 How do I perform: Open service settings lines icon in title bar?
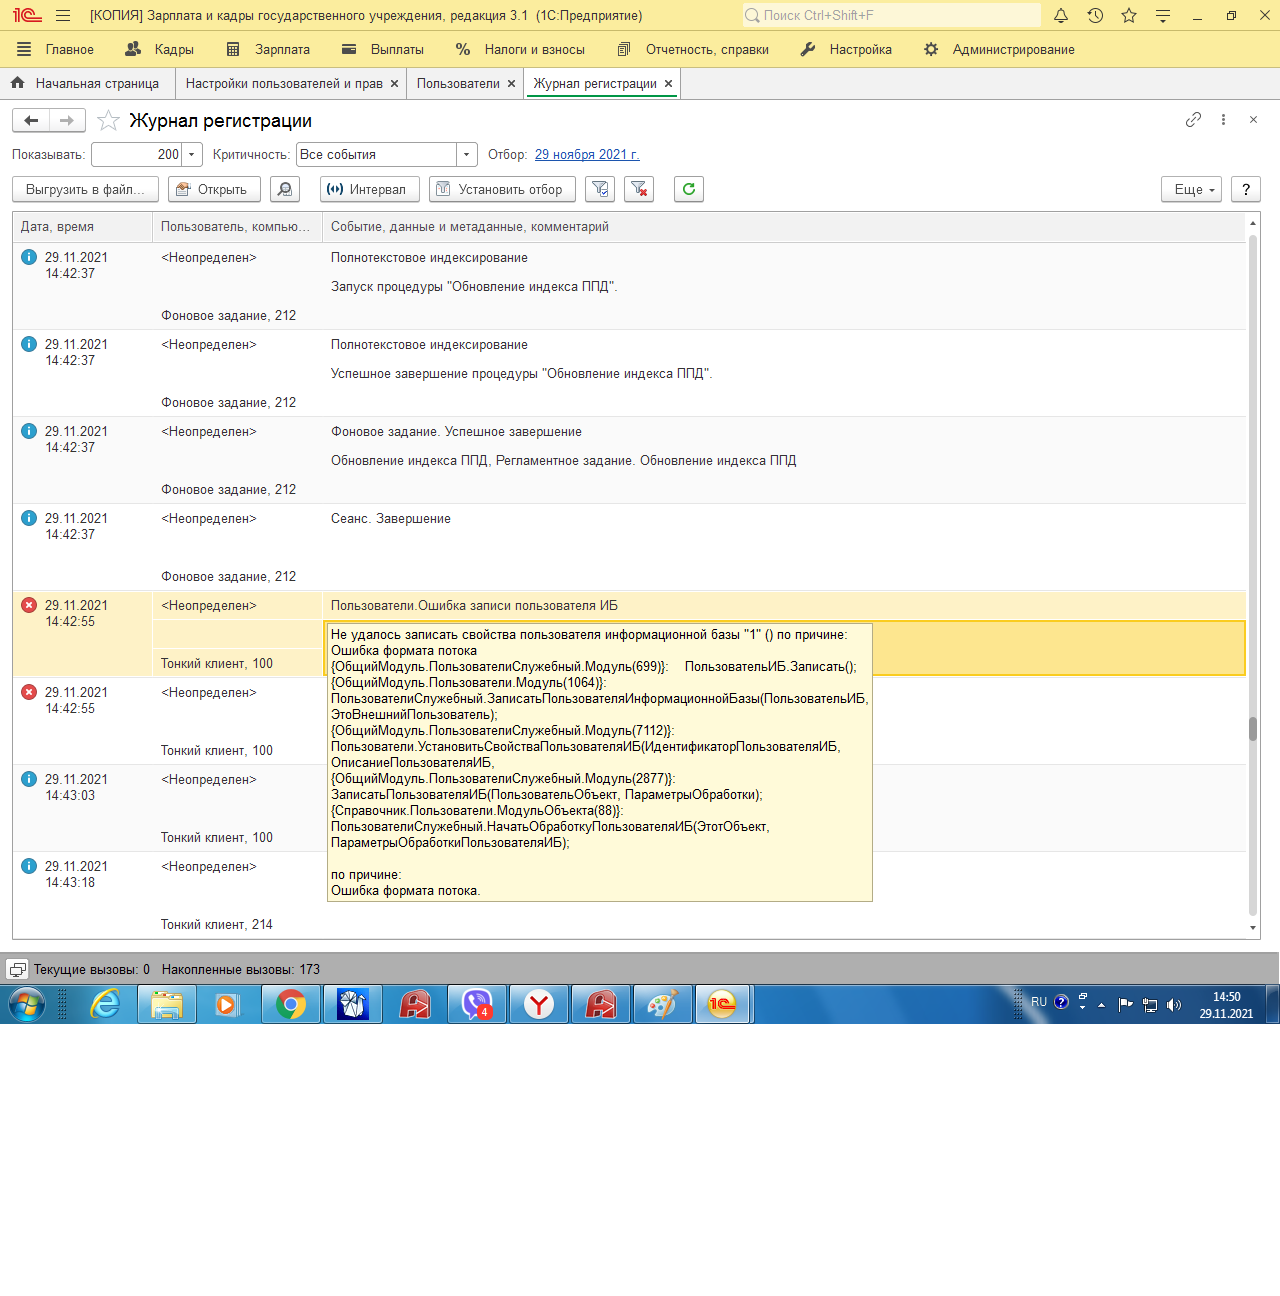point(1163,16)
